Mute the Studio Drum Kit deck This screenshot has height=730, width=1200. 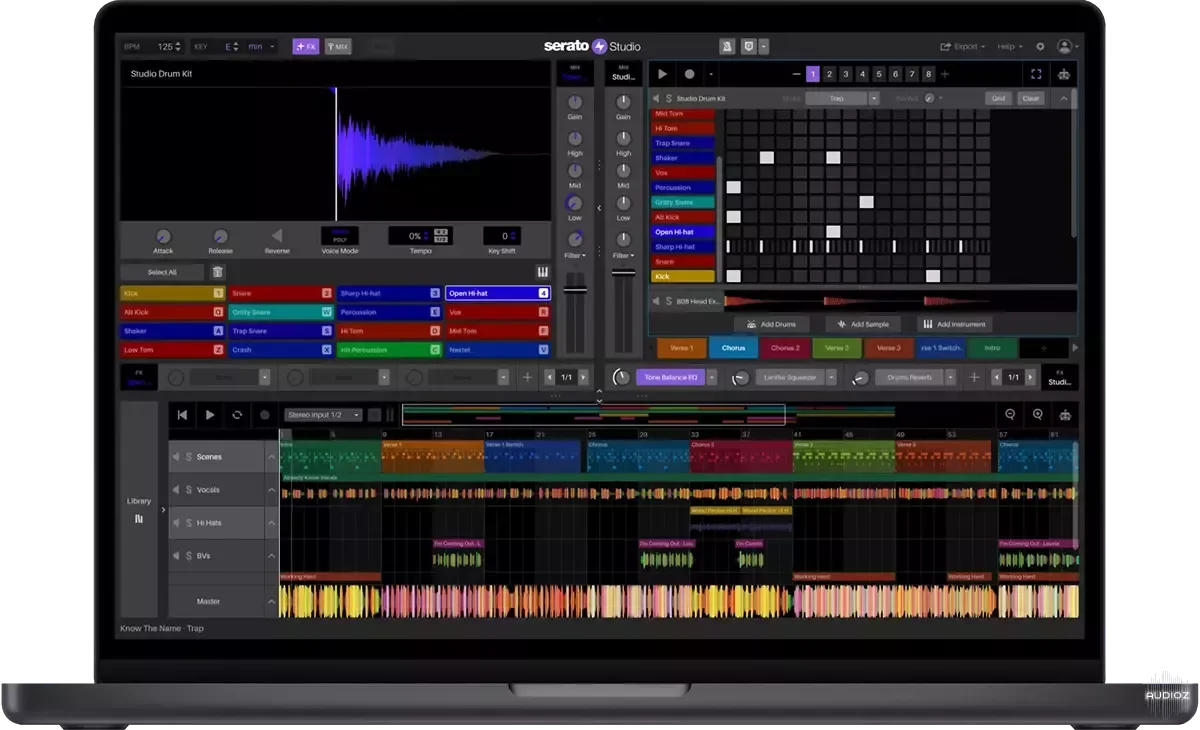[656, 98]
